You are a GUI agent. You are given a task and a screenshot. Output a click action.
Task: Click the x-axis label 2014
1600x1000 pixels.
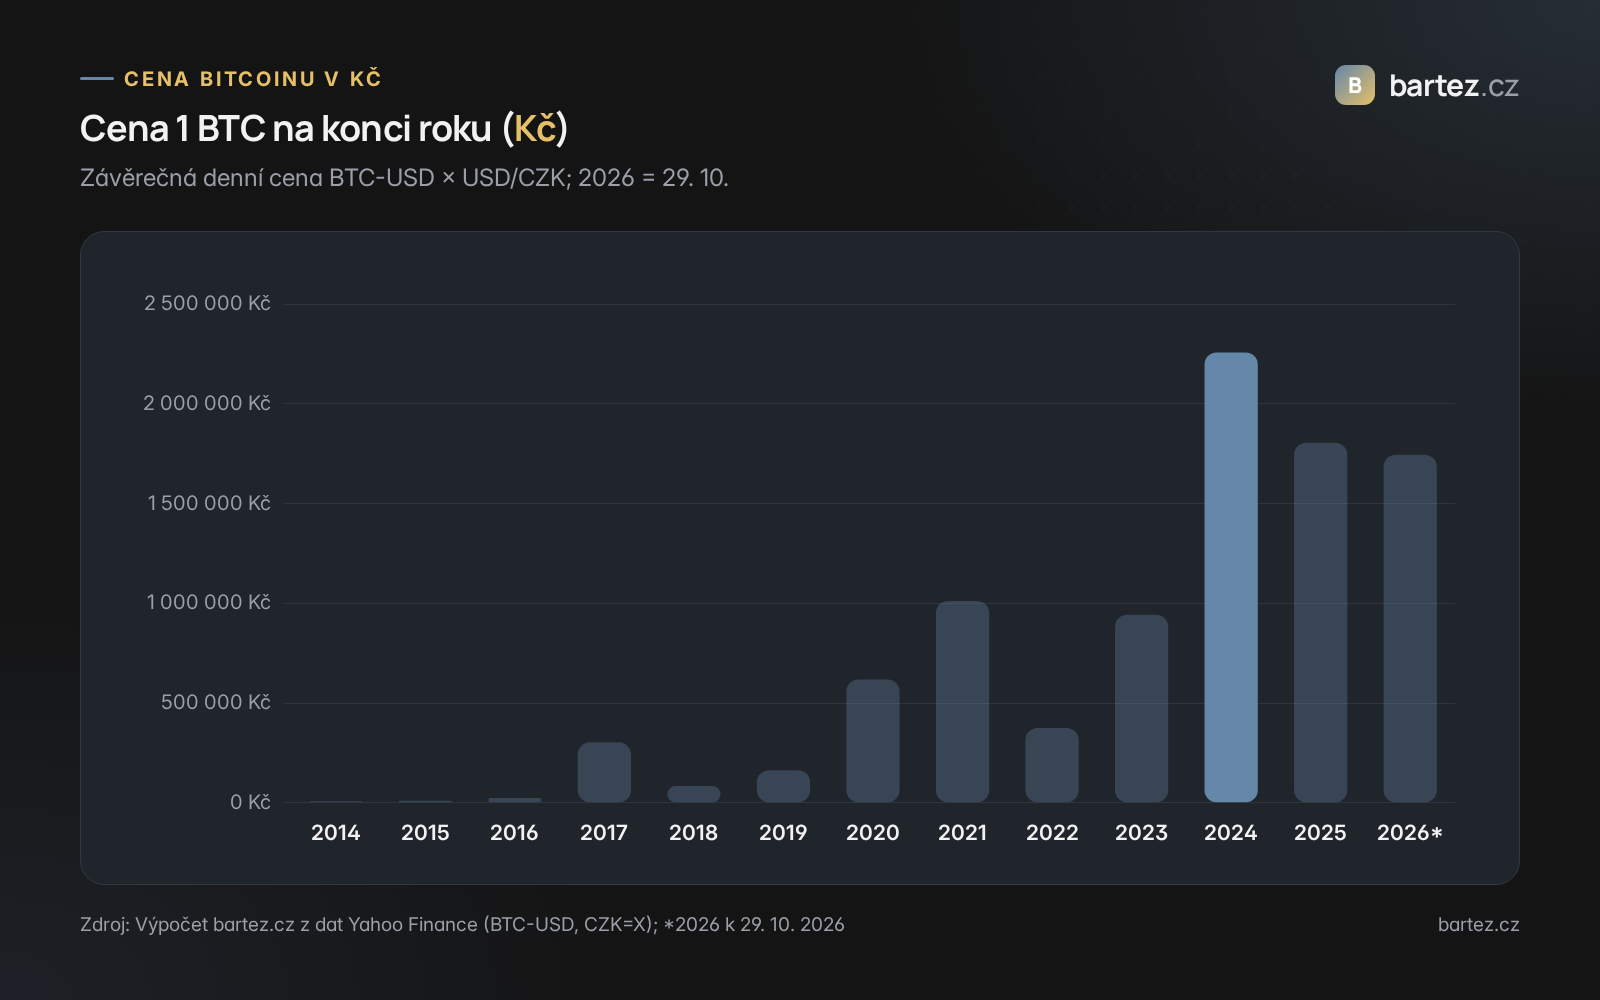(x=336, y=833)
